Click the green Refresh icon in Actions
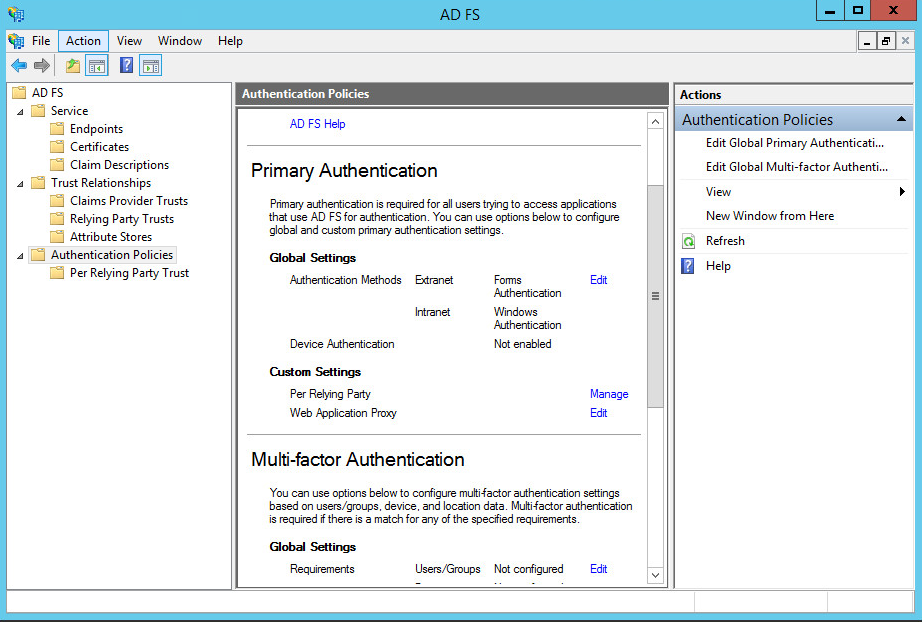 pyautogui.click(x=688, y=241)
